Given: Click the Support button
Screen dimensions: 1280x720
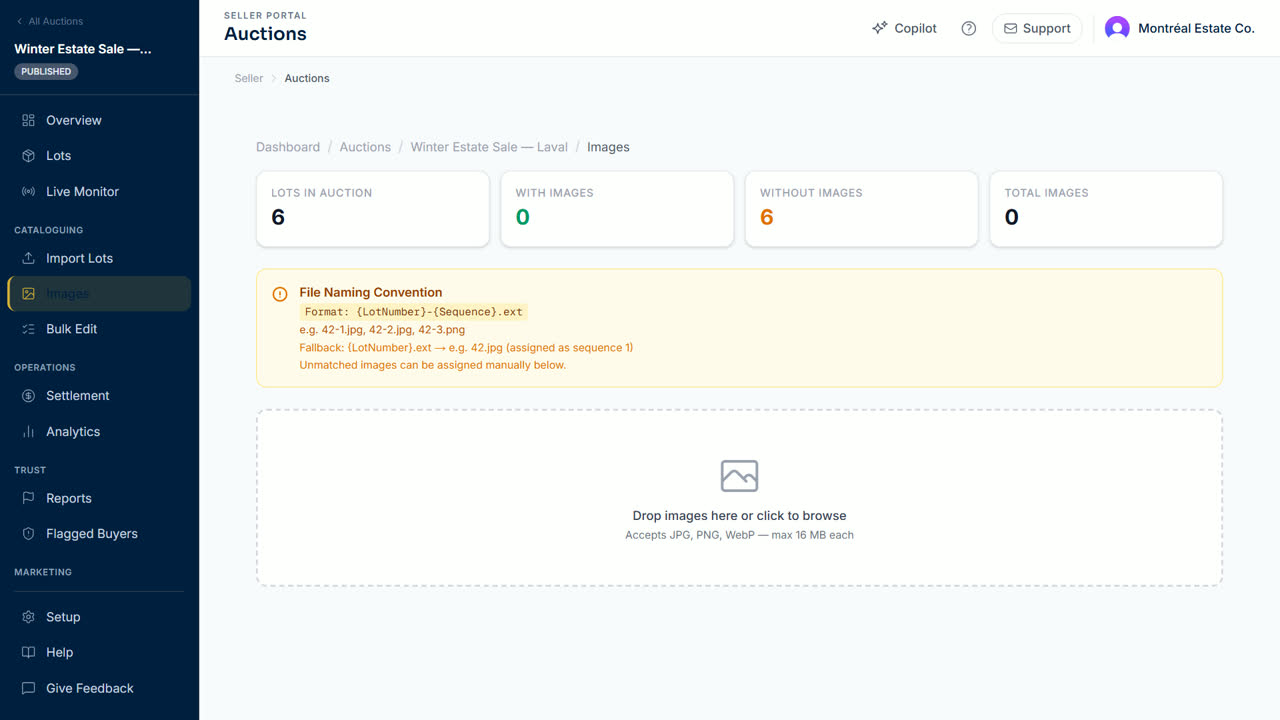Looking at the screenshot, I should [1037, 28].
